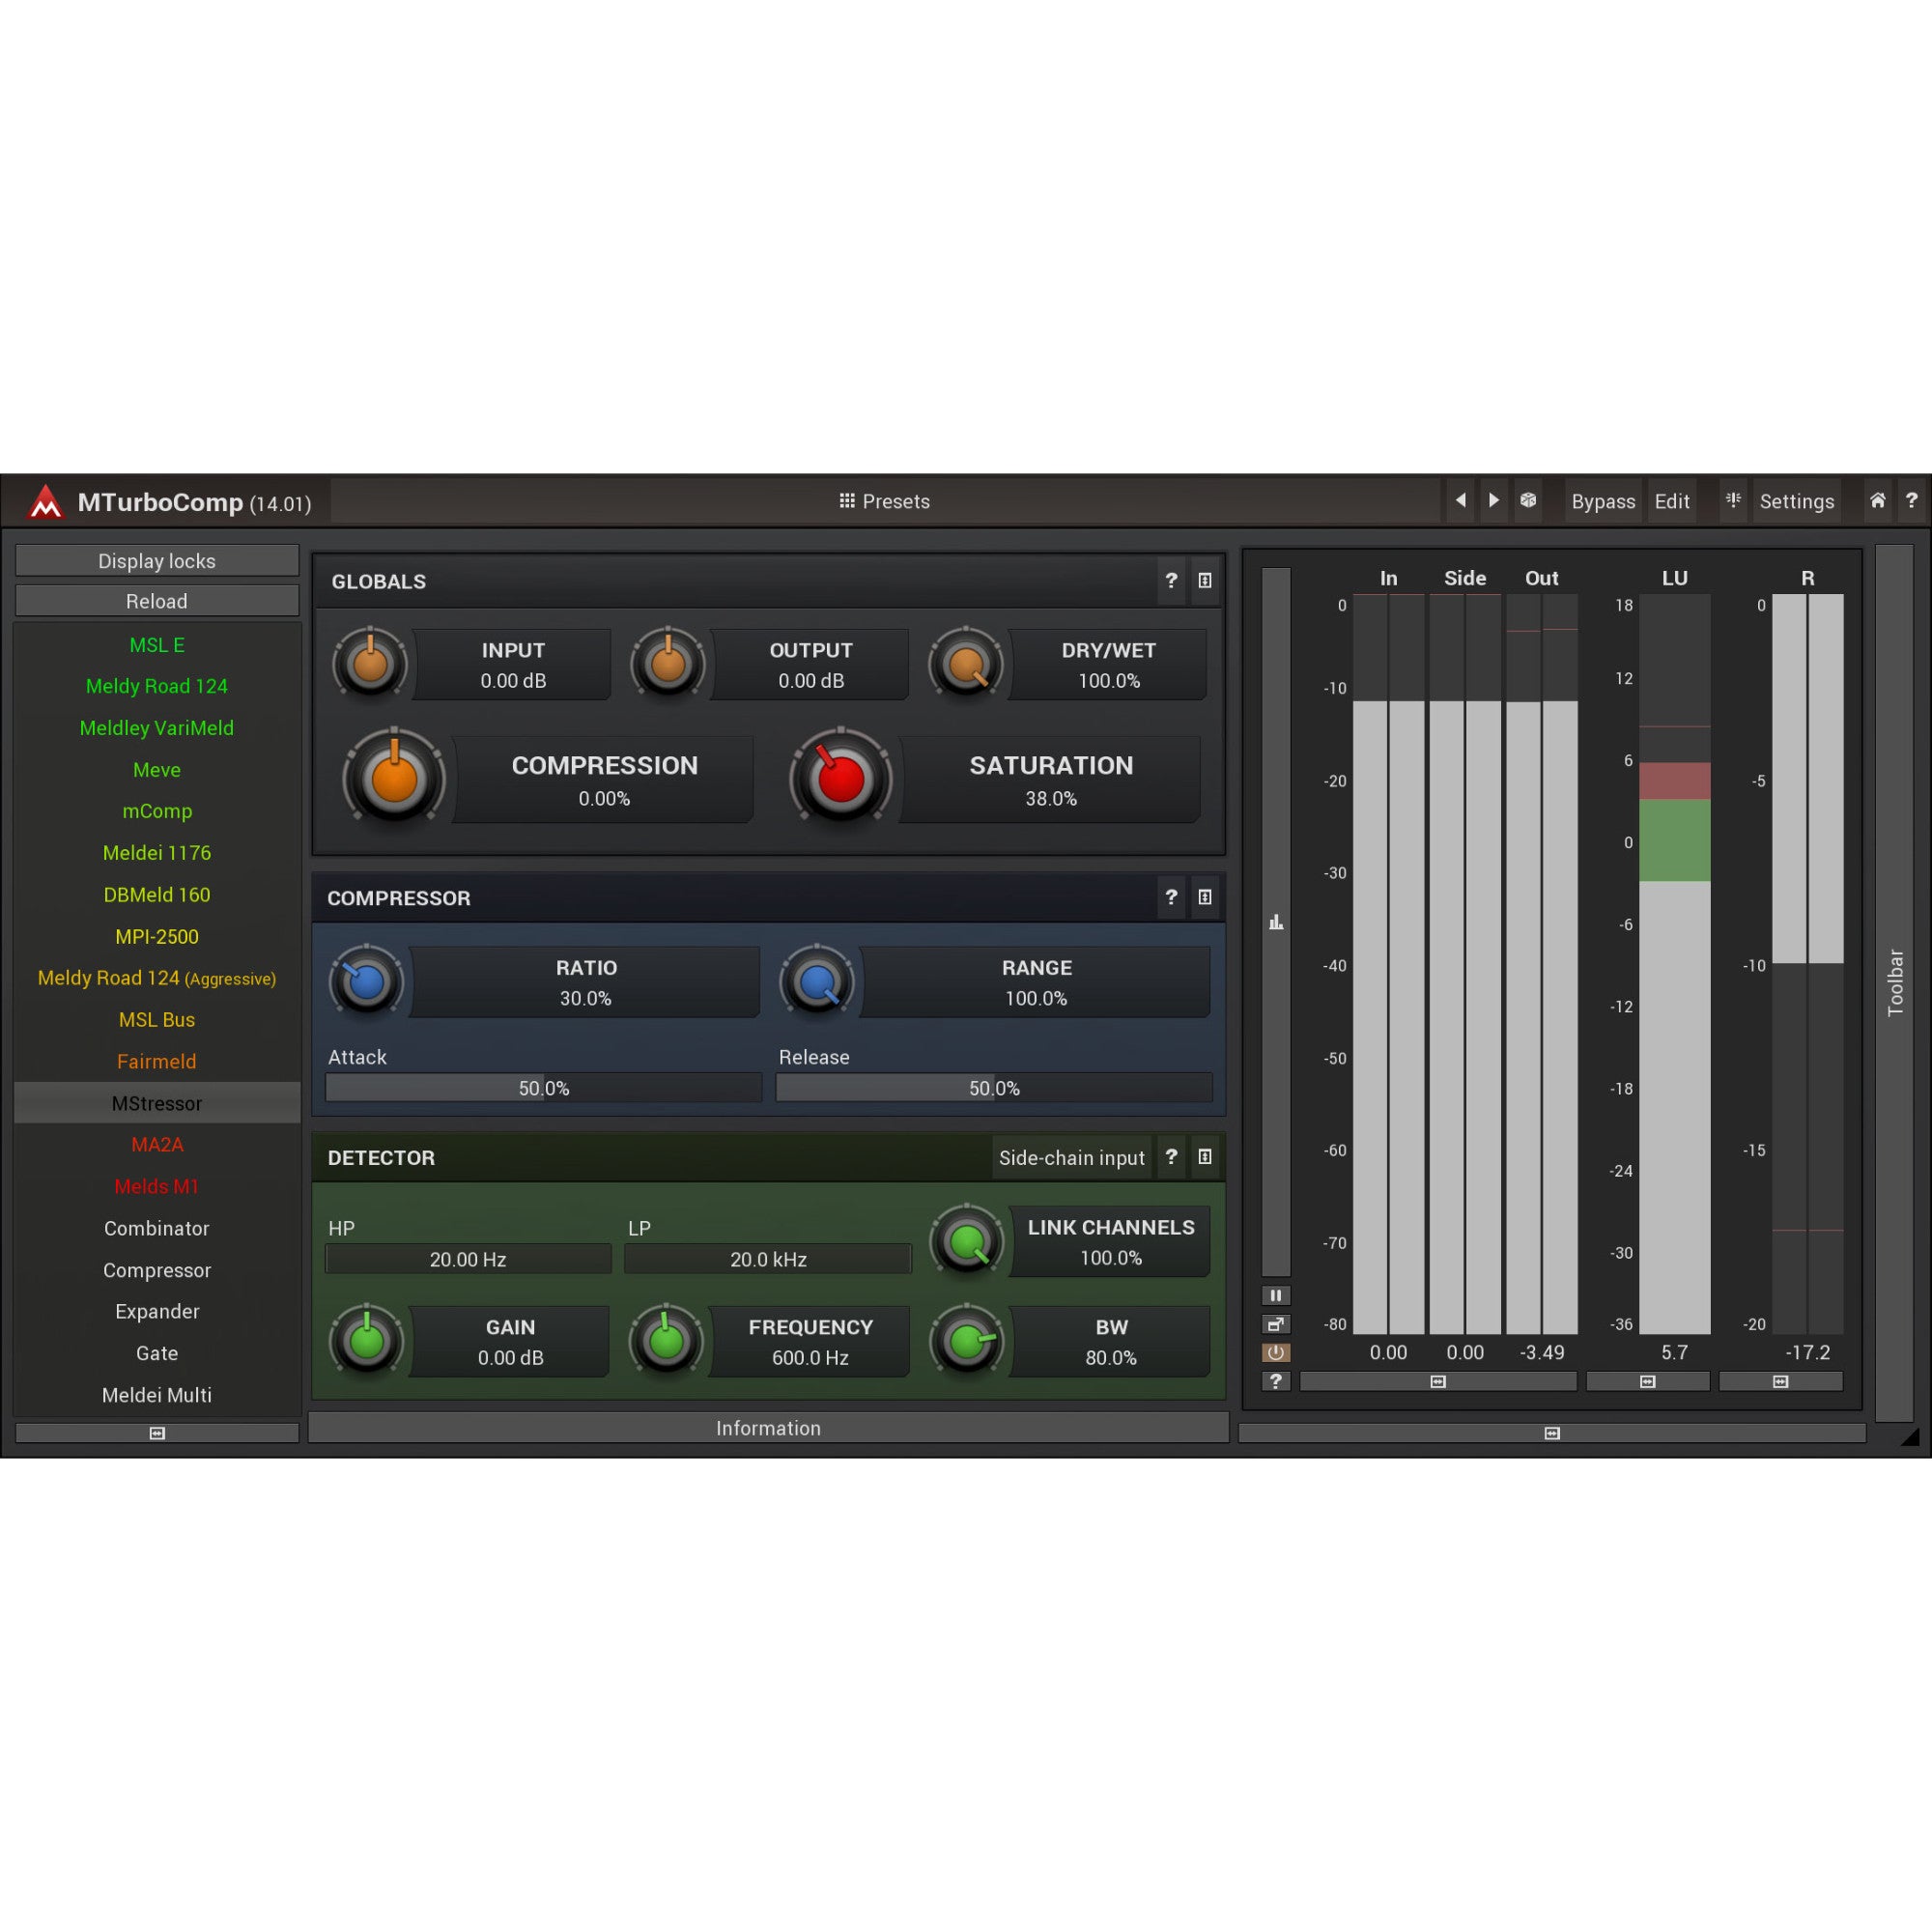Collapse the device list expander below Meldei Multi
Viewport: 1932px width, 1932px height.
[x=157, y=1433]
